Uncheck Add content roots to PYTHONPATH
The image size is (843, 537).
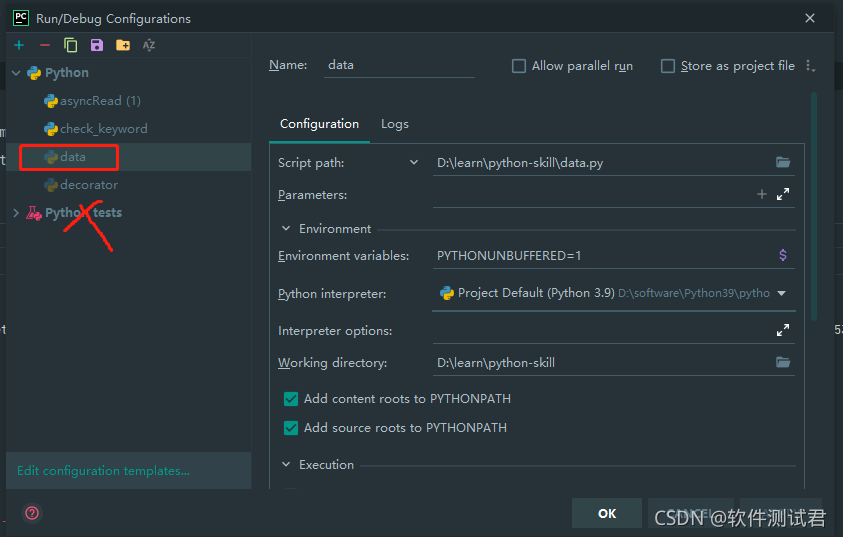click(291, 399)
